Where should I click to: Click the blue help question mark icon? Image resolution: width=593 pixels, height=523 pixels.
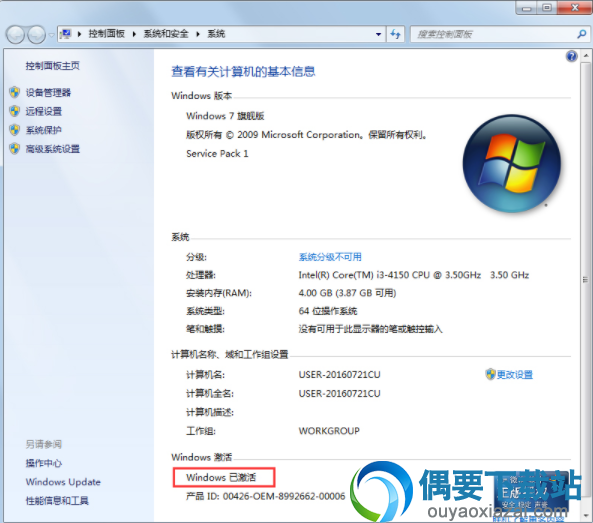(571, 56)
